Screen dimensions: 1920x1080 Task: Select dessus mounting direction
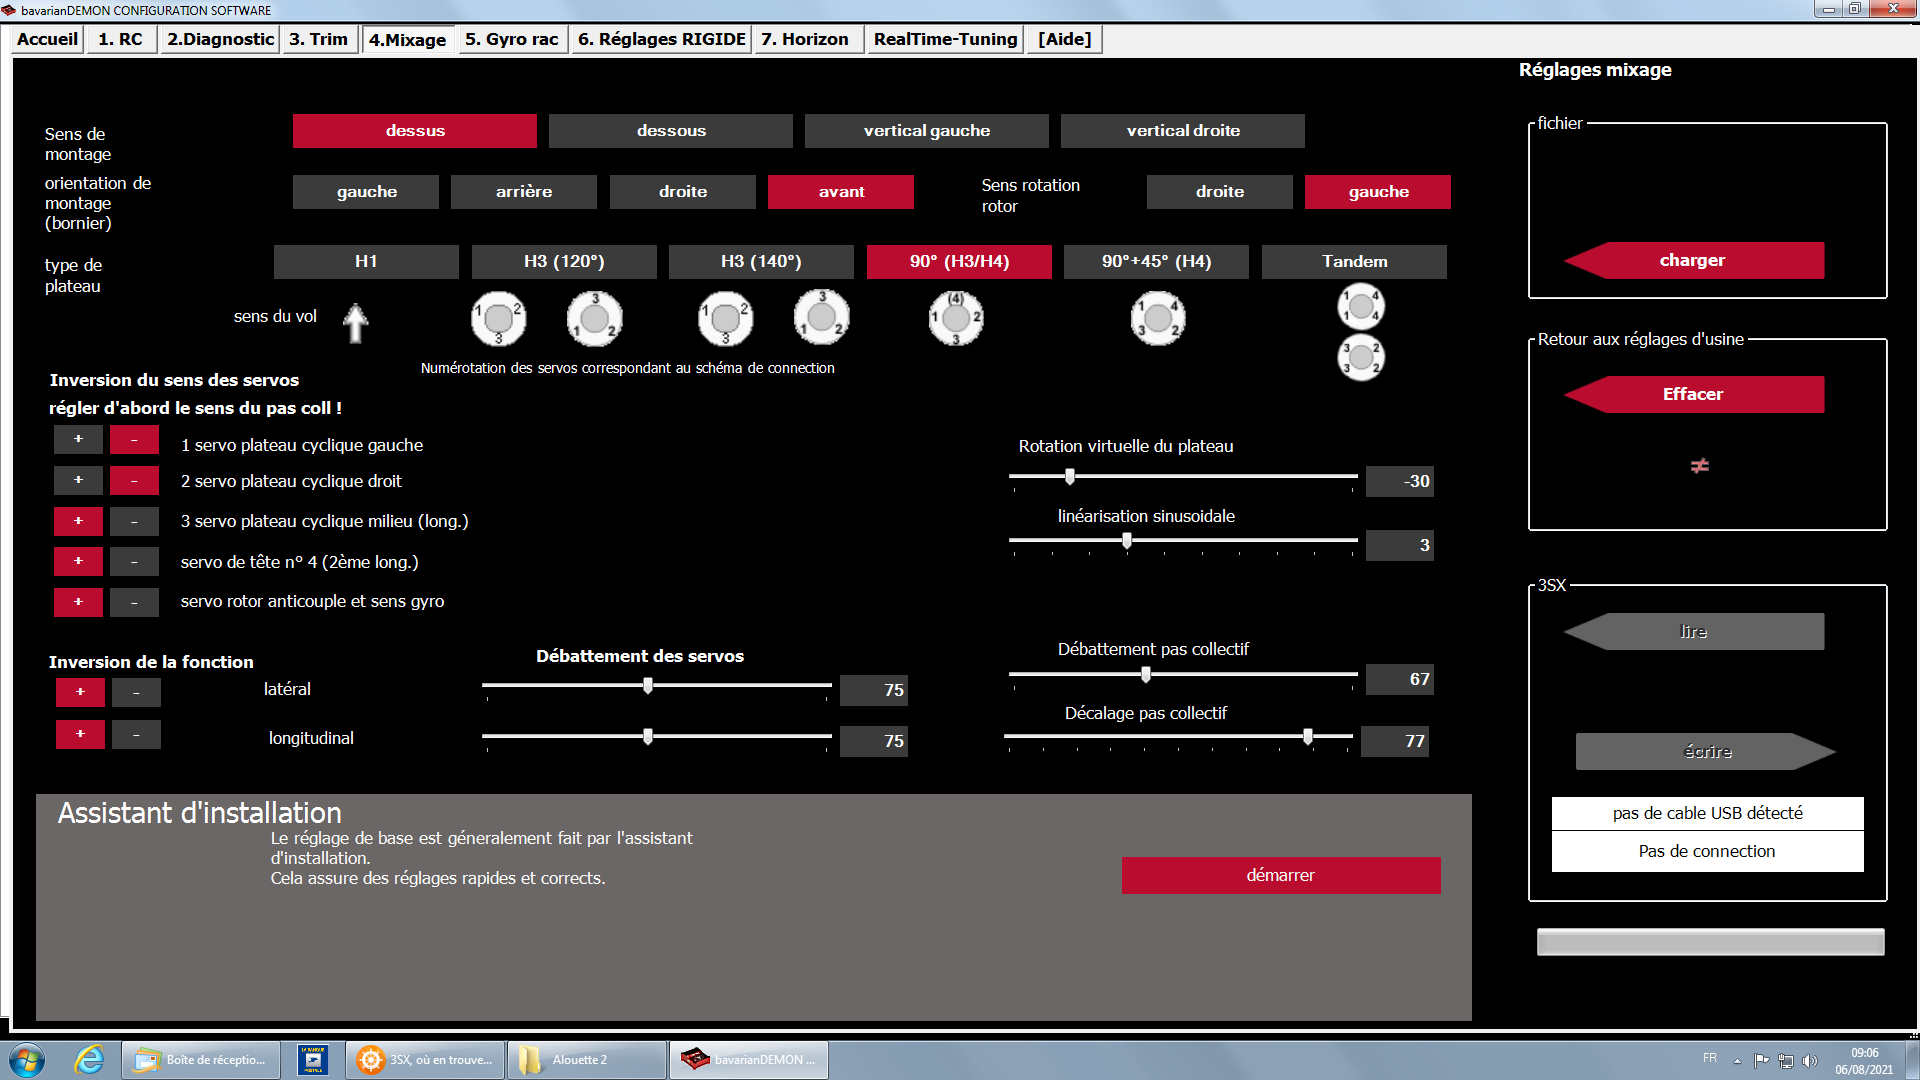pyautogui.click(x=415, y=131)
